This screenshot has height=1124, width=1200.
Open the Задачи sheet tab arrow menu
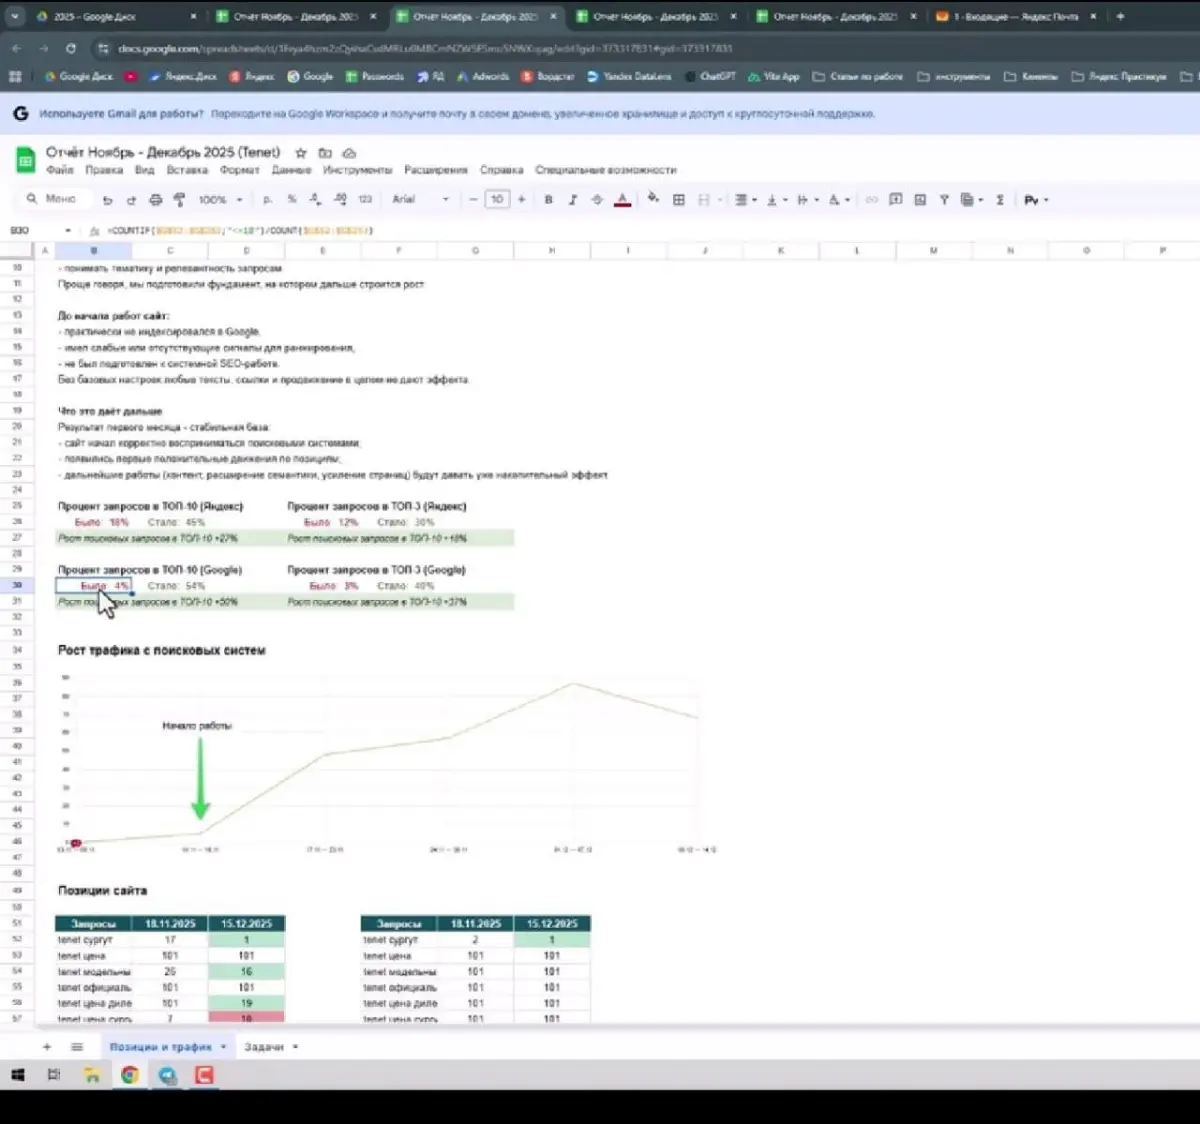click(296, 1047)
